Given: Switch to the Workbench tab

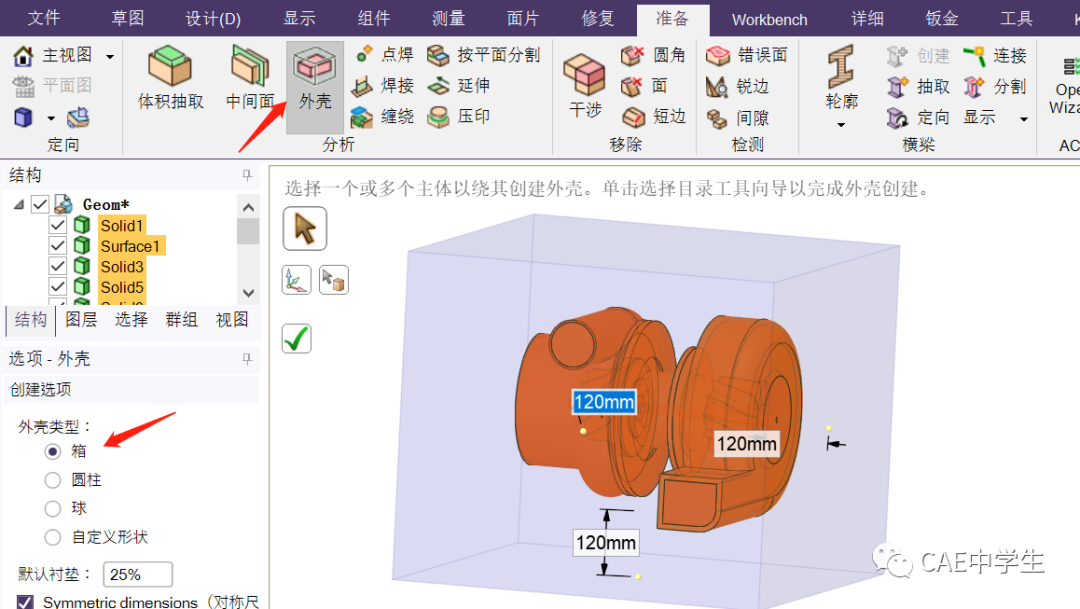Looking at the screenshot, I should coord(769,19).
